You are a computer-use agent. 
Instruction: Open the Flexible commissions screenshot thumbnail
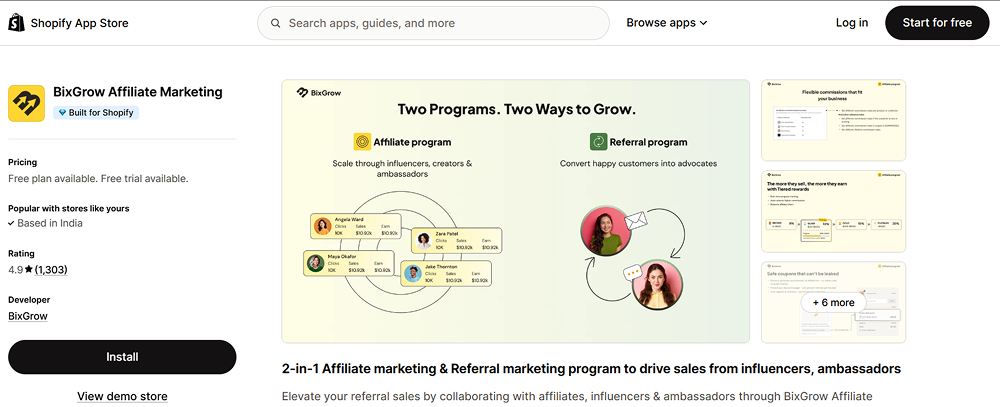tap(833, 120)
